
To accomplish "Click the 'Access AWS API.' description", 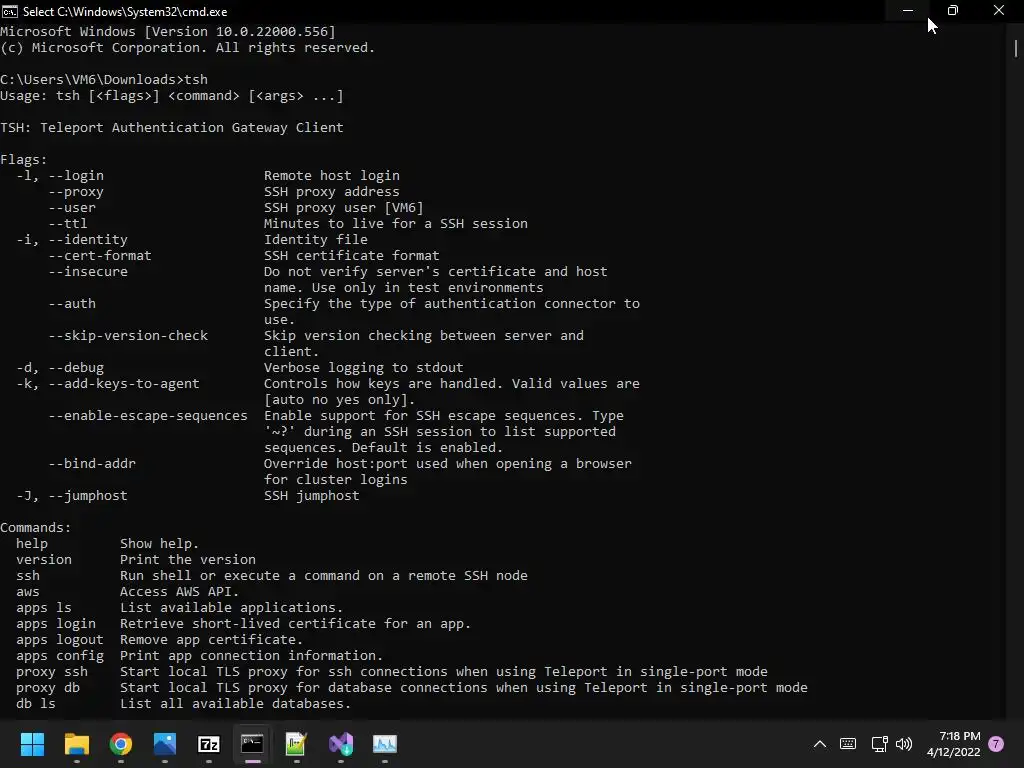I will [x=180, y=592].
